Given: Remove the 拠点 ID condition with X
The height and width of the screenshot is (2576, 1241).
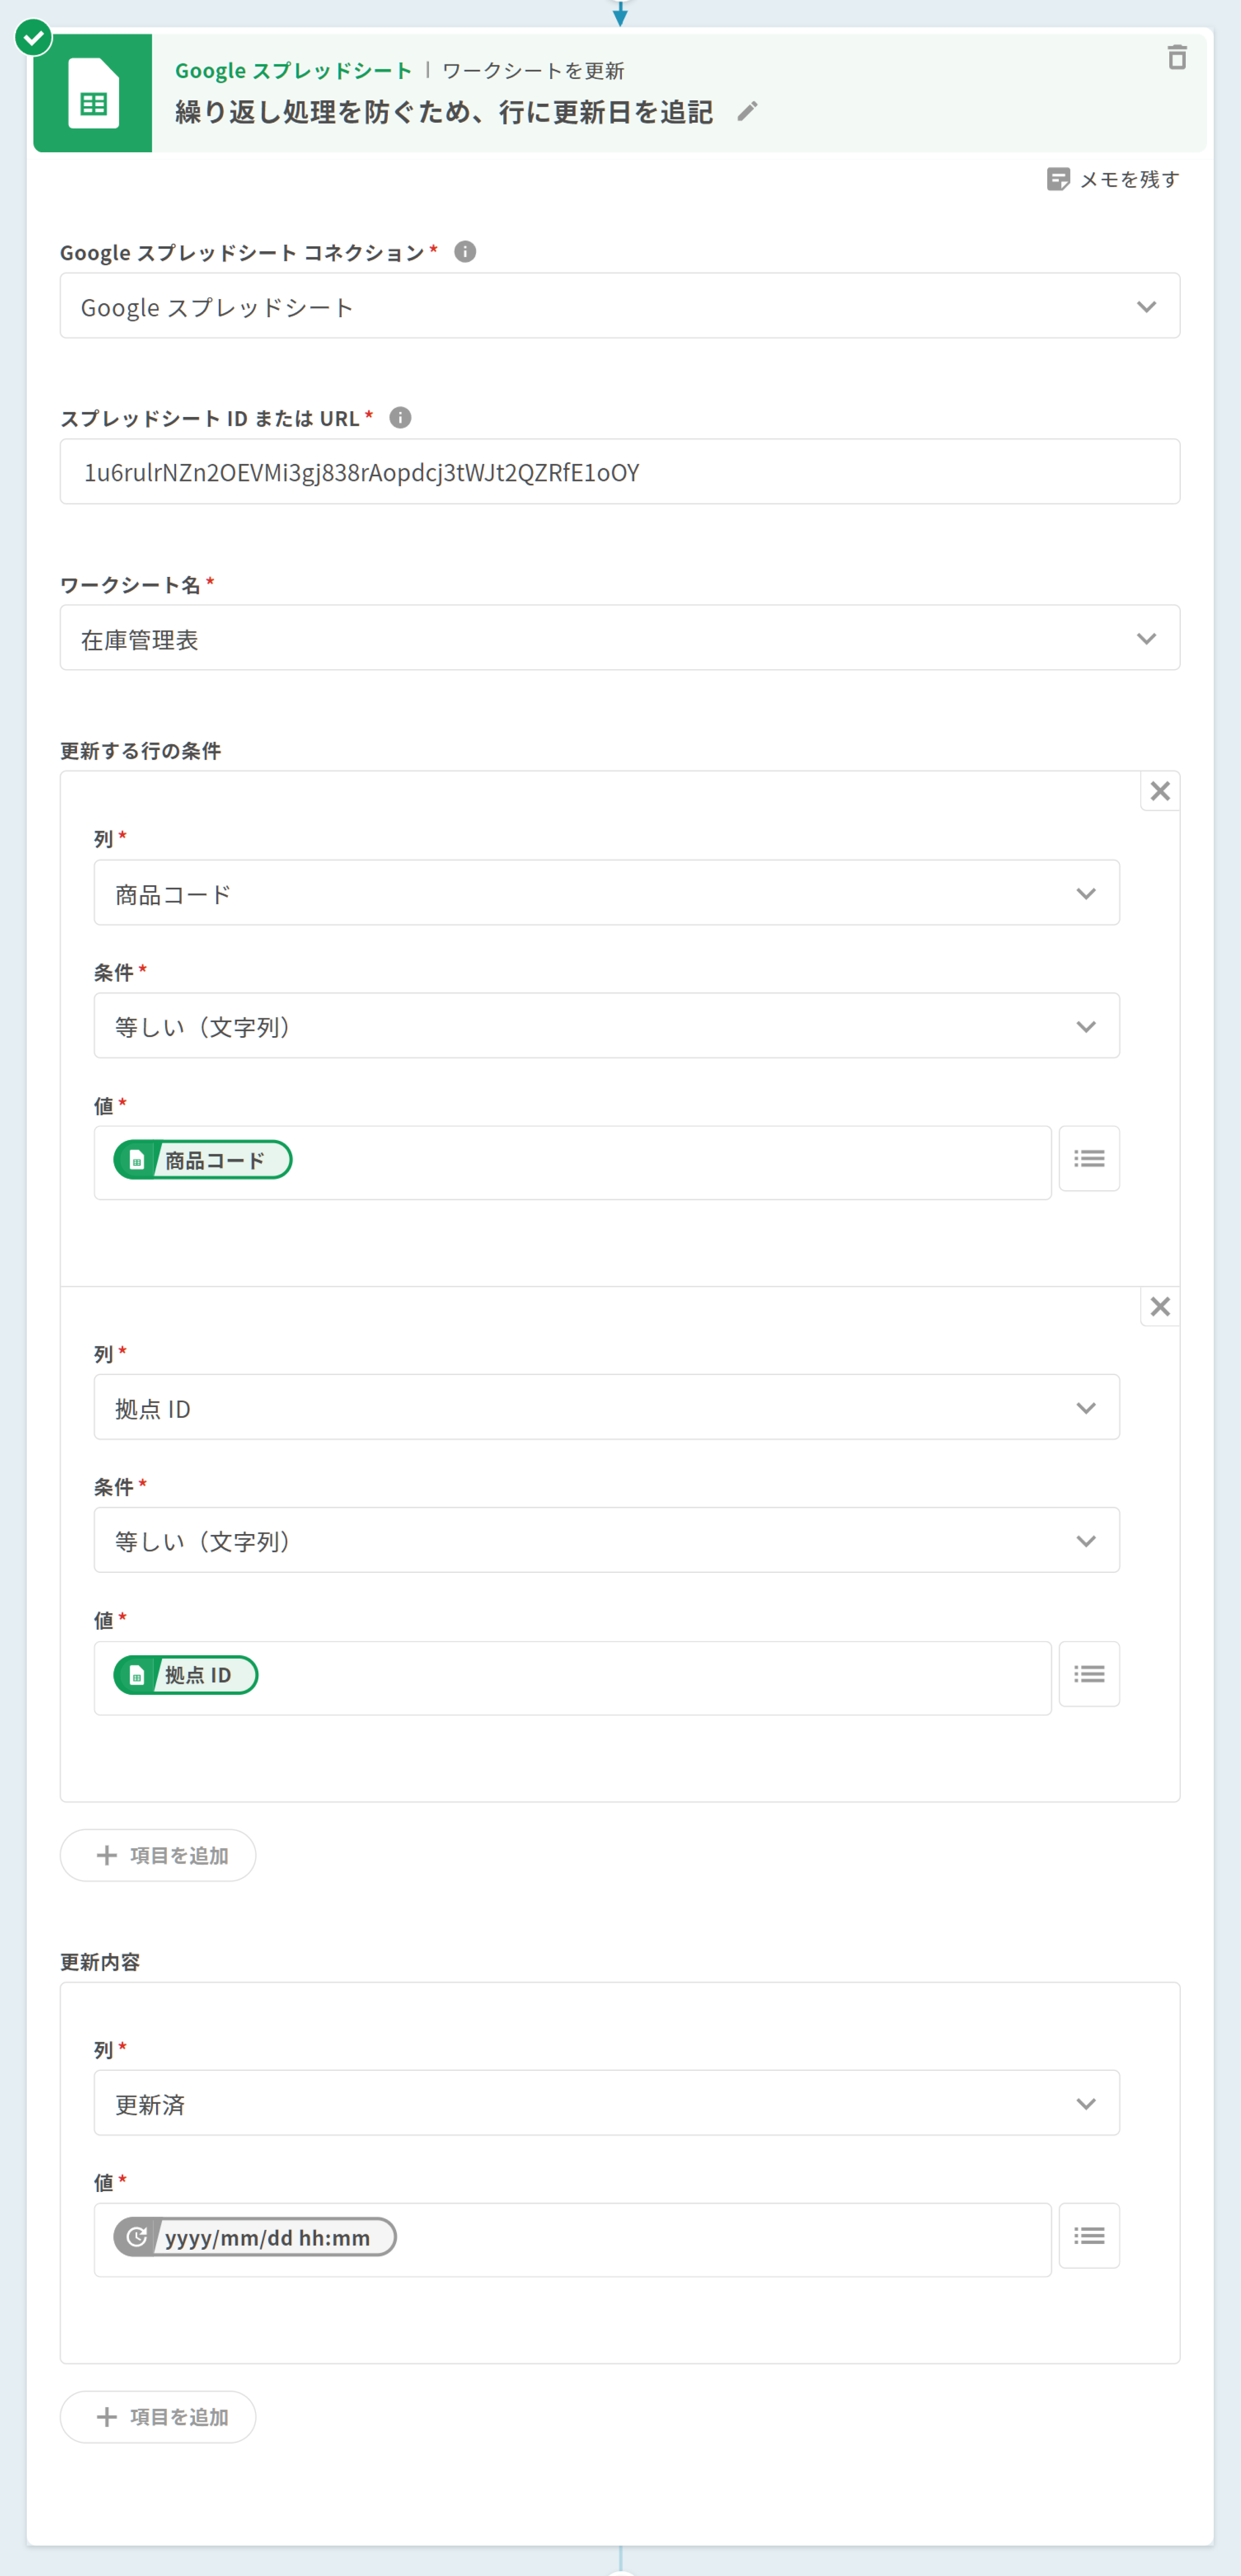Looking at the screenshot, I should (x=1159, y=1306).
